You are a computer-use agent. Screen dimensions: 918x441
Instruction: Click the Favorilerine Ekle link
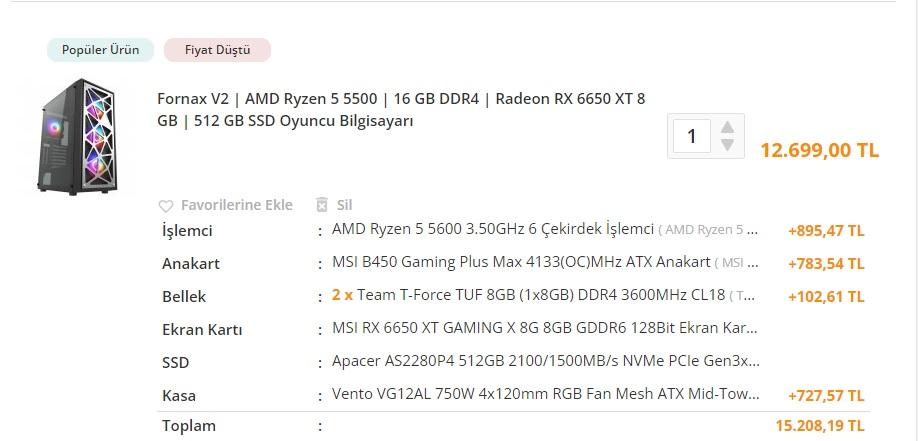tap(236, 205)
